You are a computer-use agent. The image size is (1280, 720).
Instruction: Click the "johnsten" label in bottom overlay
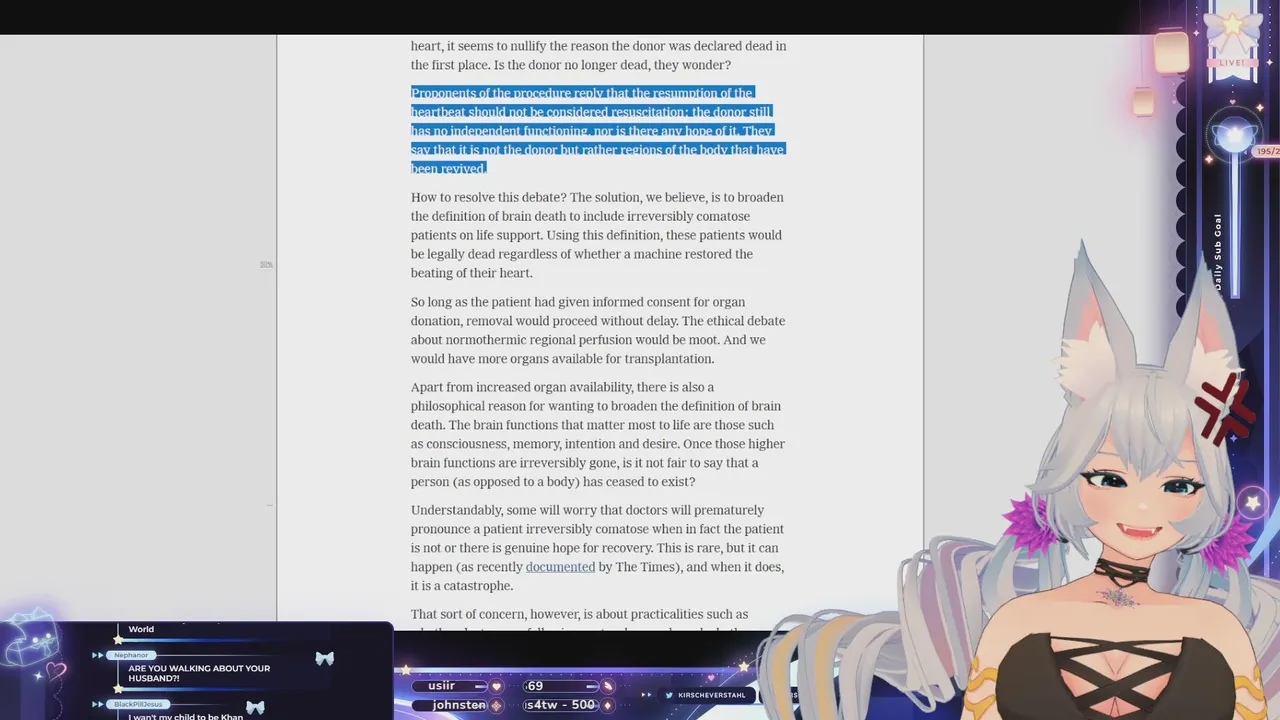click(459, 705)
